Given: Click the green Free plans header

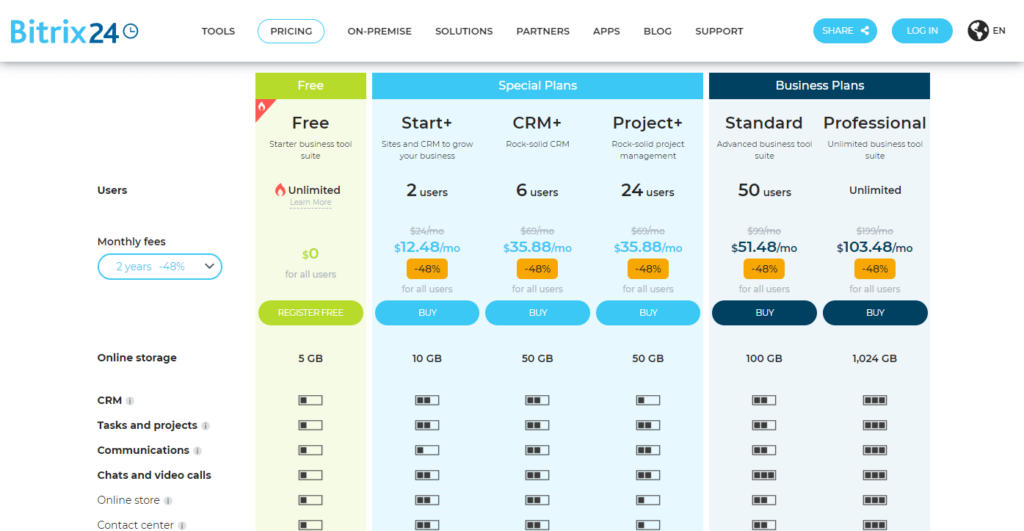Looking at the screenshot, I should pos(311,86).
